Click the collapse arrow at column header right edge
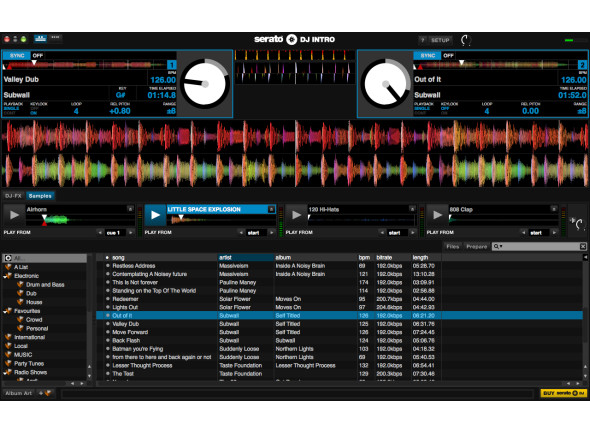Screen dimensions: 590x434 tap(585, 257)
